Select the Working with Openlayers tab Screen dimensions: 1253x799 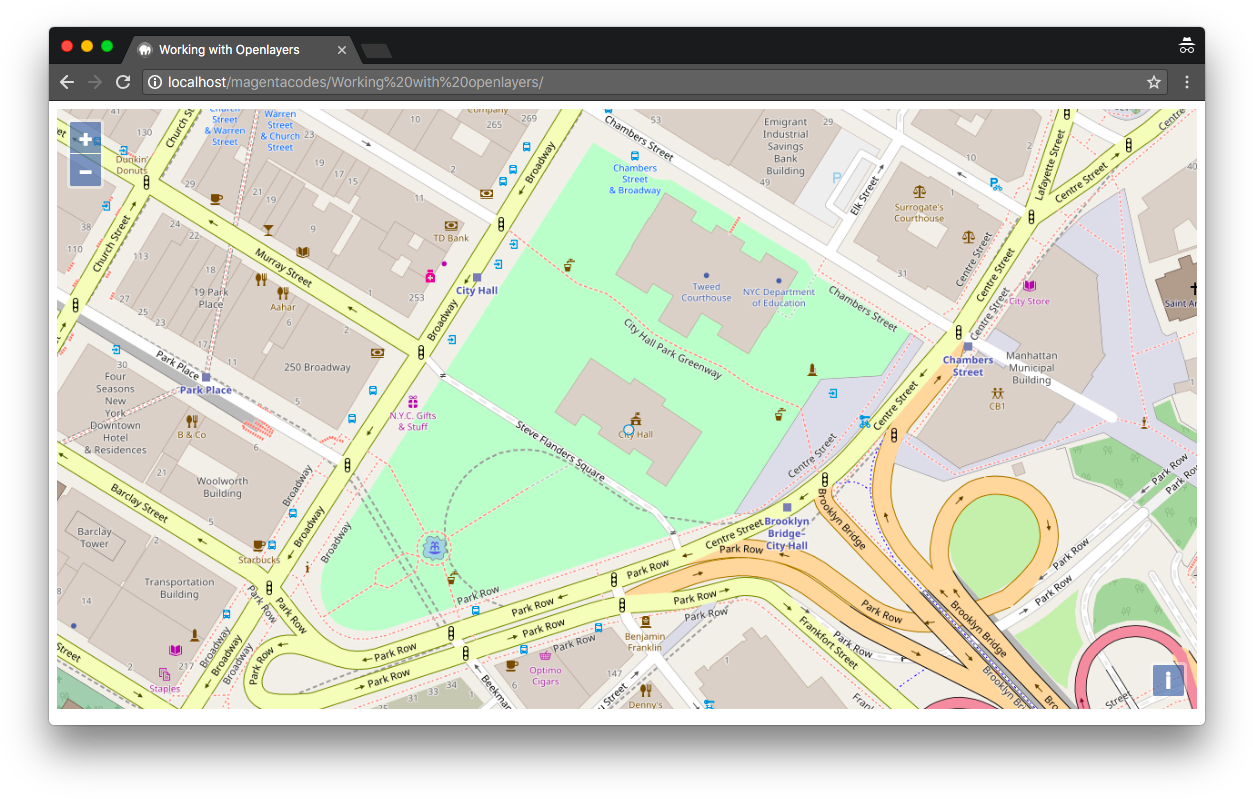(x=241, y=49)
